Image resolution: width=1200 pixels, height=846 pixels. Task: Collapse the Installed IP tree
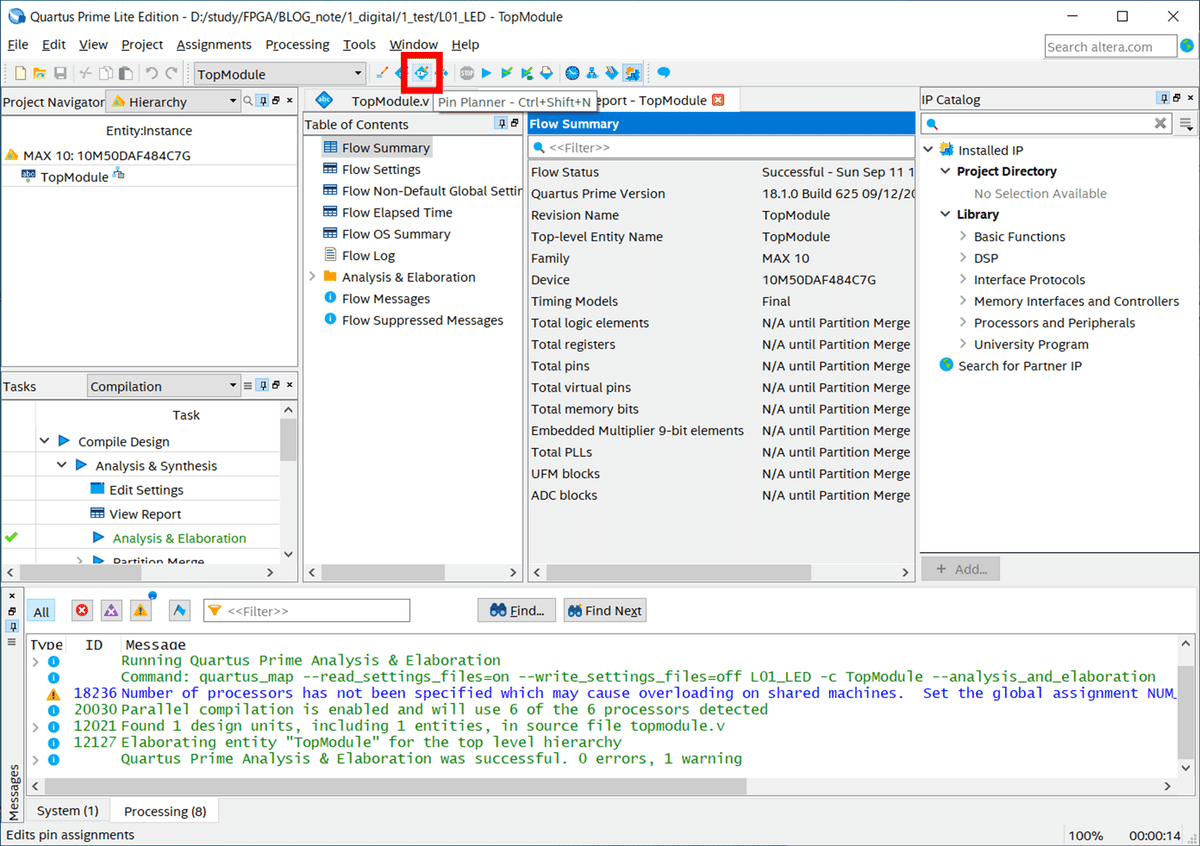coord(928,150)
